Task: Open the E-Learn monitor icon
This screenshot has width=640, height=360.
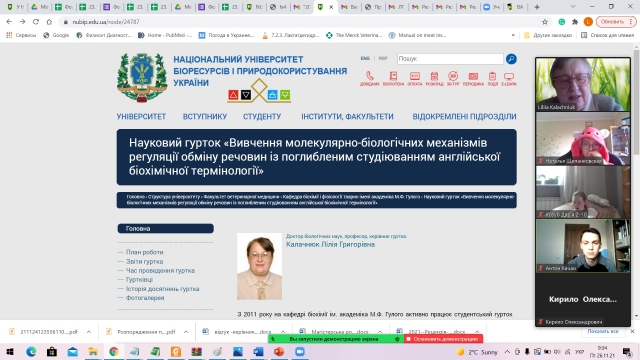Action: 509,78
